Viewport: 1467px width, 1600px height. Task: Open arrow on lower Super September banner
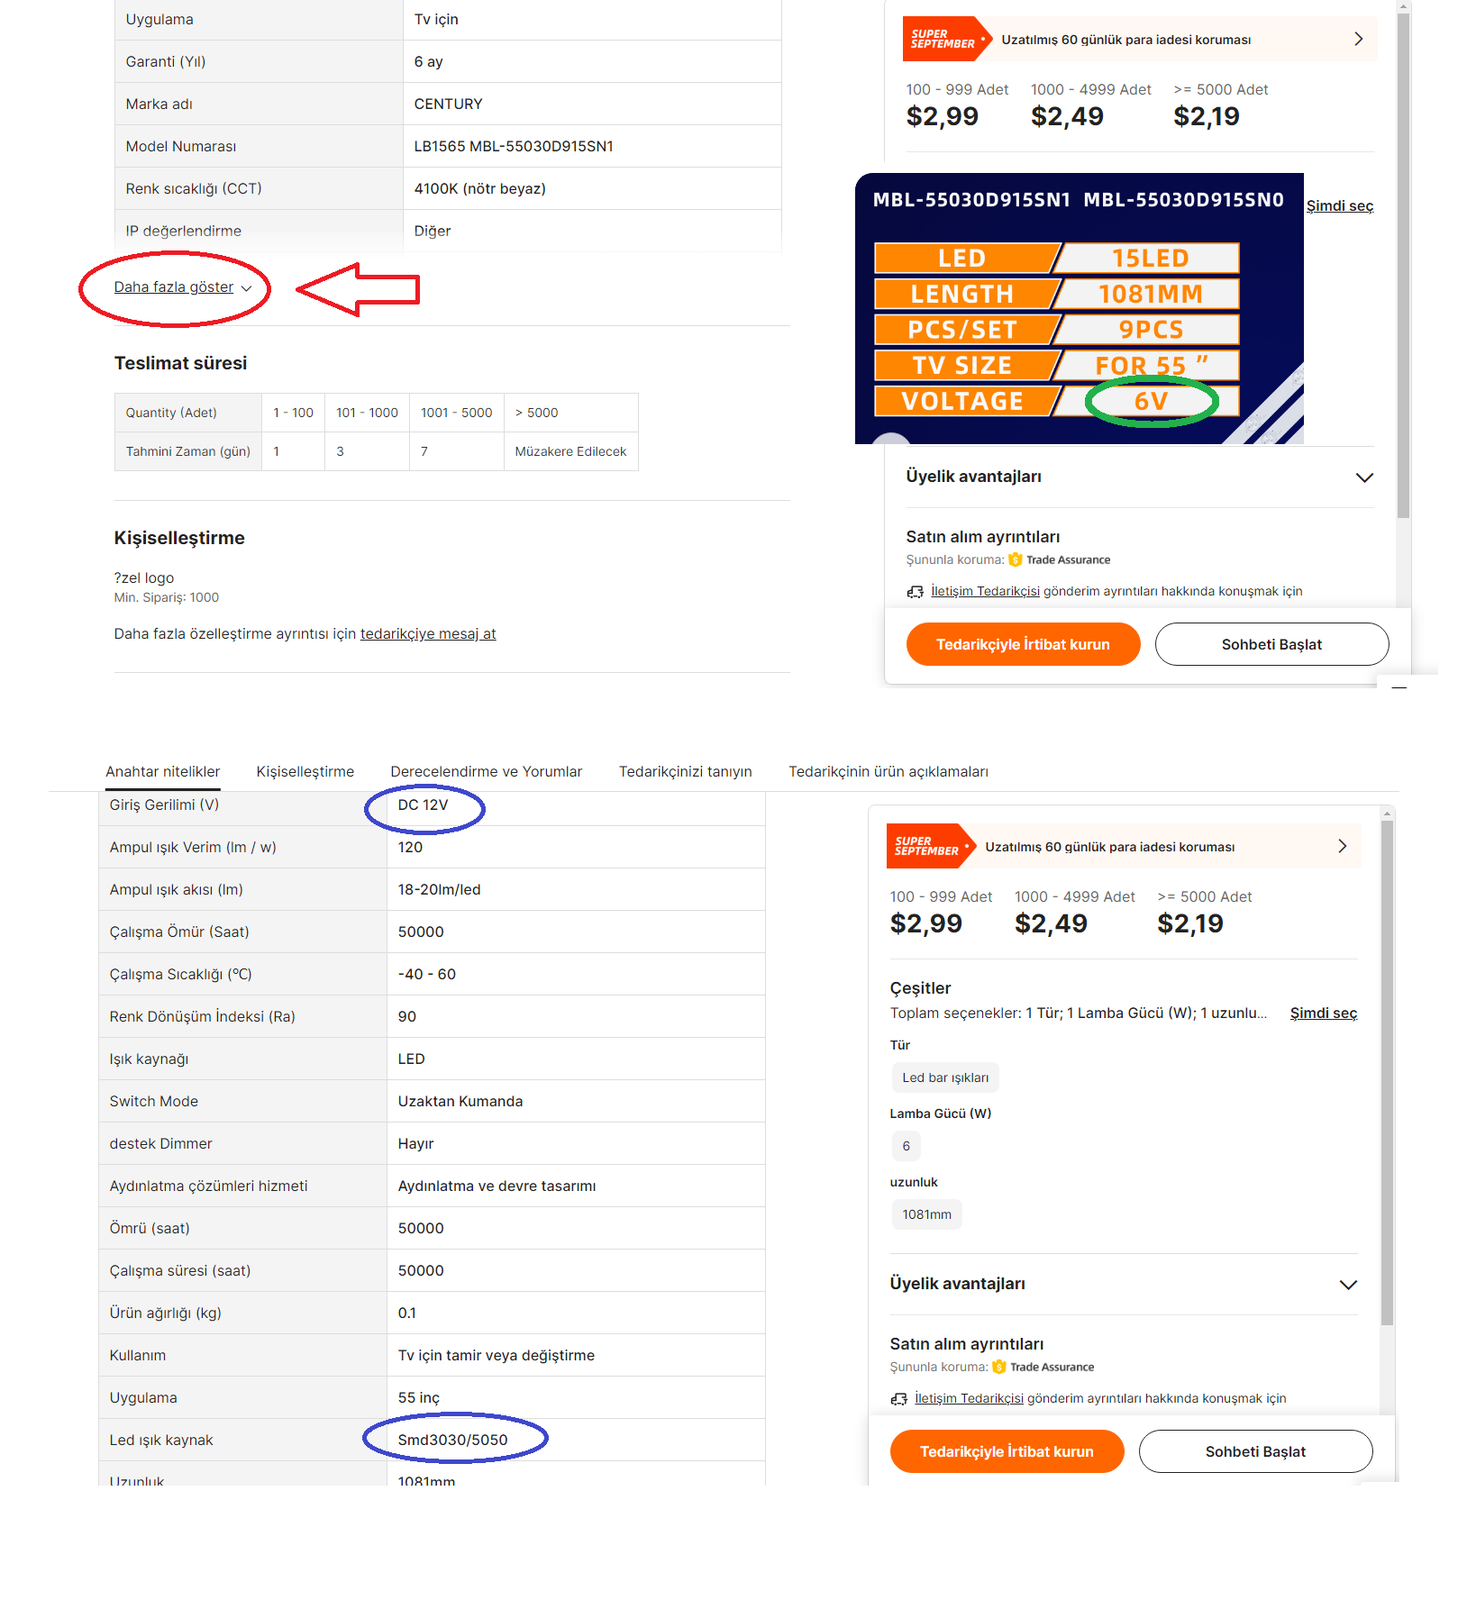coord(1342,846)
